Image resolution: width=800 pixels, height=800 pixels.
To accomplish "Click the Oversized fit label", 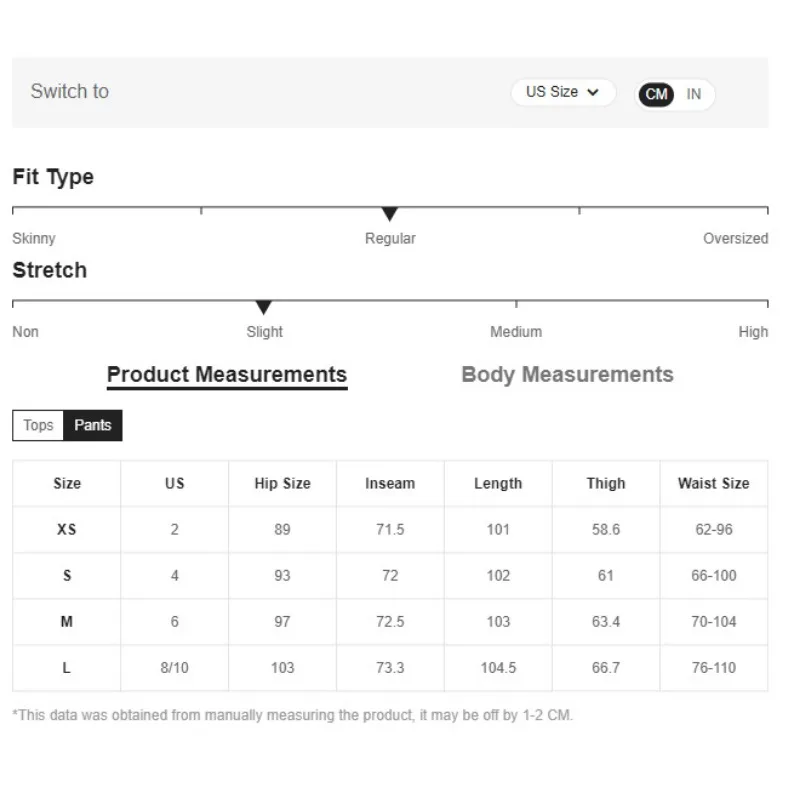I will 735,238.
